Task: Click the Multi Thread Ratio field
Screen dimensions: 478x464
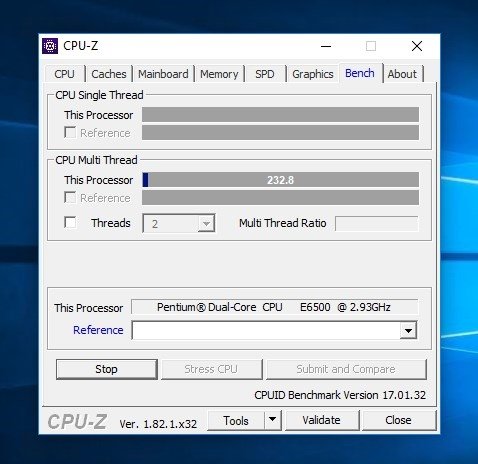Action: coord(376,223)
